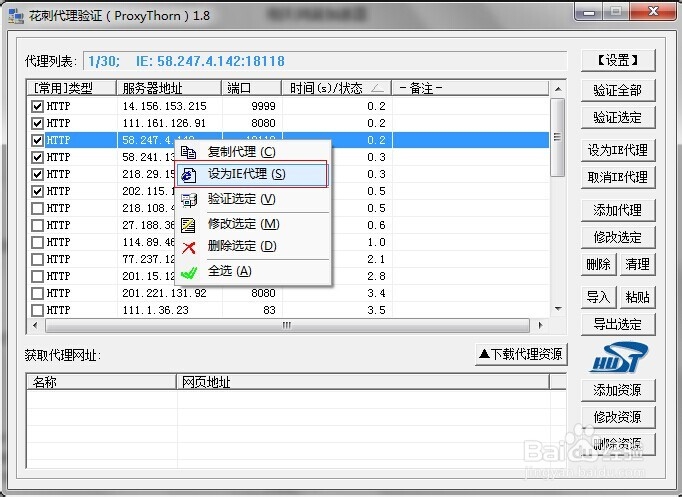
Task: Click the HUST logo
Action: click(618, 357)
